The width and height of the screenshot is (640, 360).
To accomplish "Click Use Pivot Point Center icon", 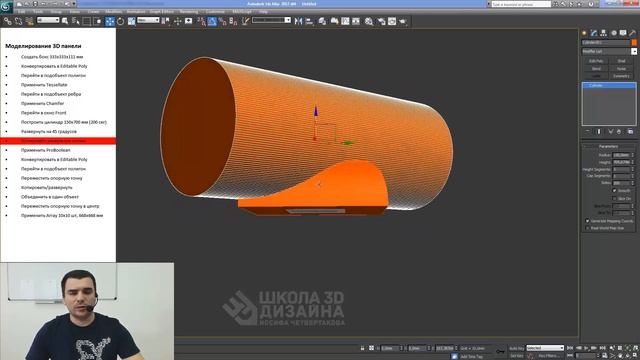I will coord(166,21).
